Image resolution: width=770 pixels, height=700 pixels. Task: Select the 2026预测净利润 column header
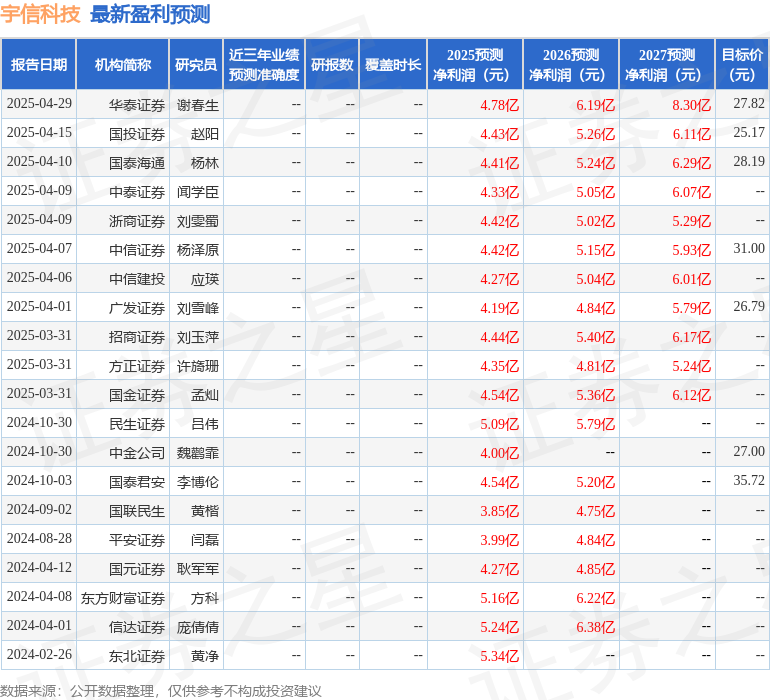(570, 65)
